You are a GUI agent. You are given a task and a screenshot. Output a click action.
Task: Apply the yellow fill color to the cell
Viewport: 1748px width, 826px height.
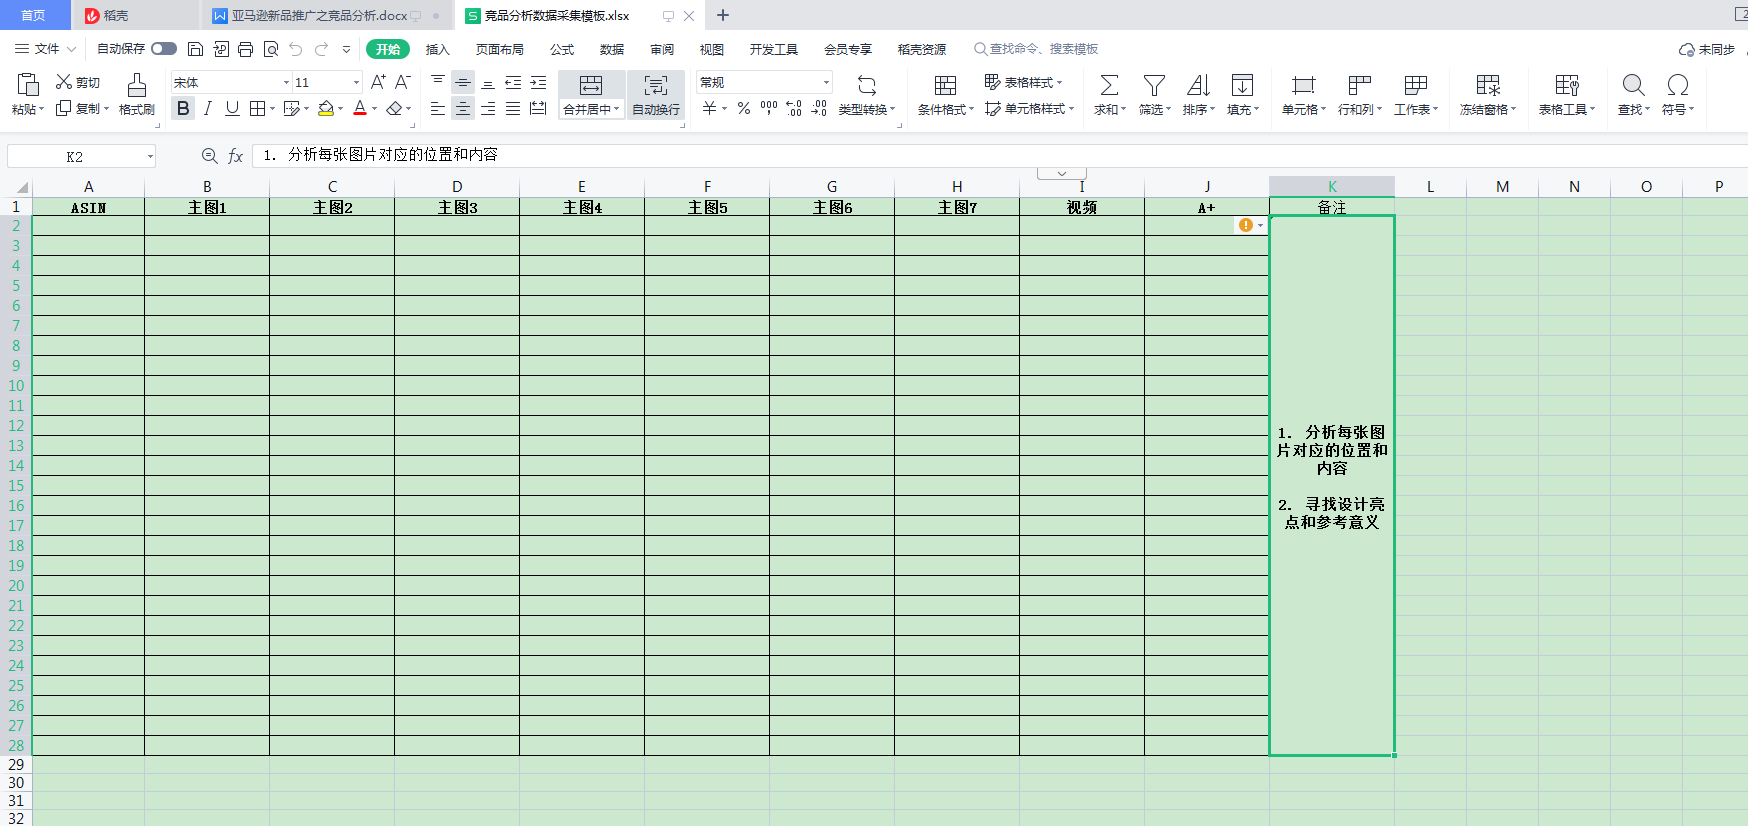coord(325,108)
